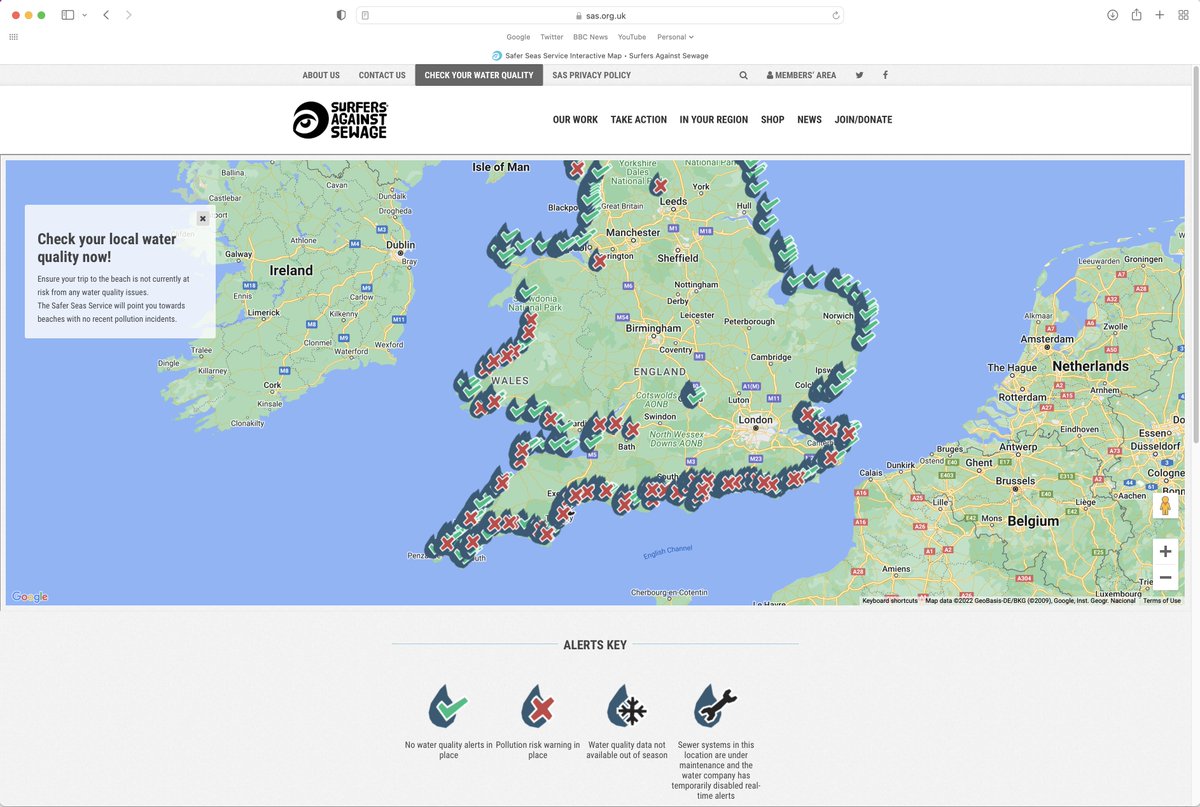The width and height of the screenshot is (1200, 807).
Task: Show the tab overview icon
Action: (x=1183, y=15)
